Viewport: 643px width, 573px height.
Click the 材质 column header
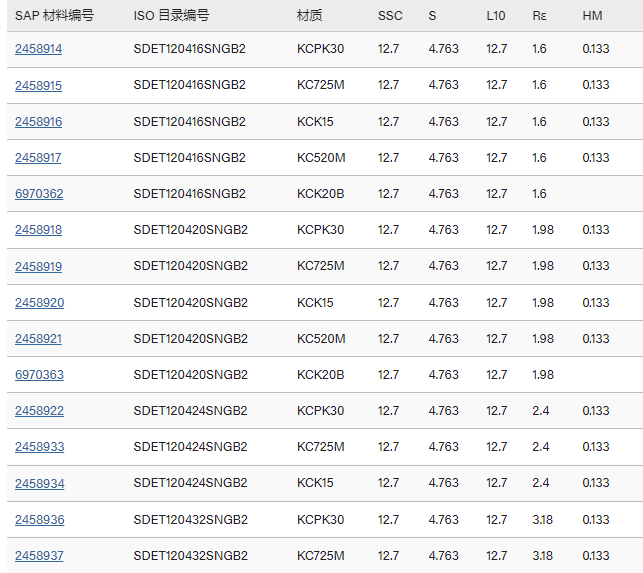[x=309, y=16]
